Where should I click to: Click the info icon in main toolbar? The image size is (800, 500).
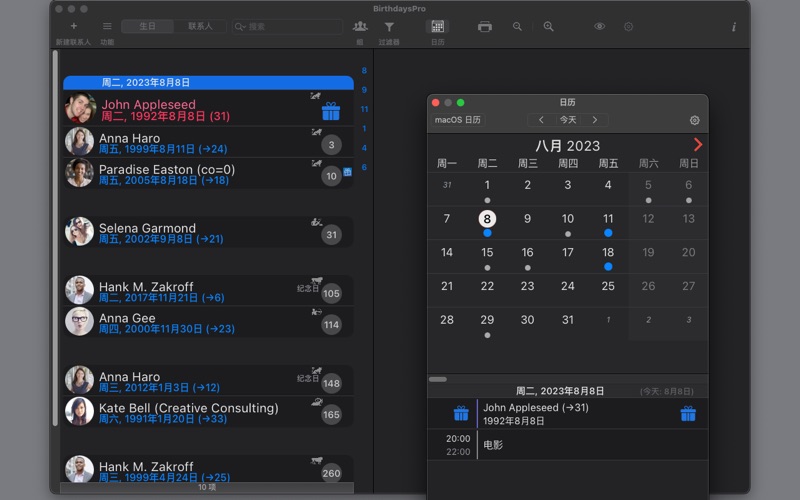pyautogui.click(x=733, y=26)
